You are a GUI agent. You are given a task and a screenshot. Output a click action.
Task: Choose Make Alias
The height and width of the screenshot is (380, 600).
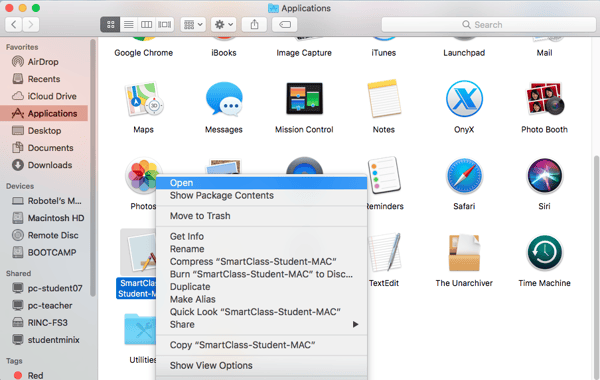click(261, 299)
